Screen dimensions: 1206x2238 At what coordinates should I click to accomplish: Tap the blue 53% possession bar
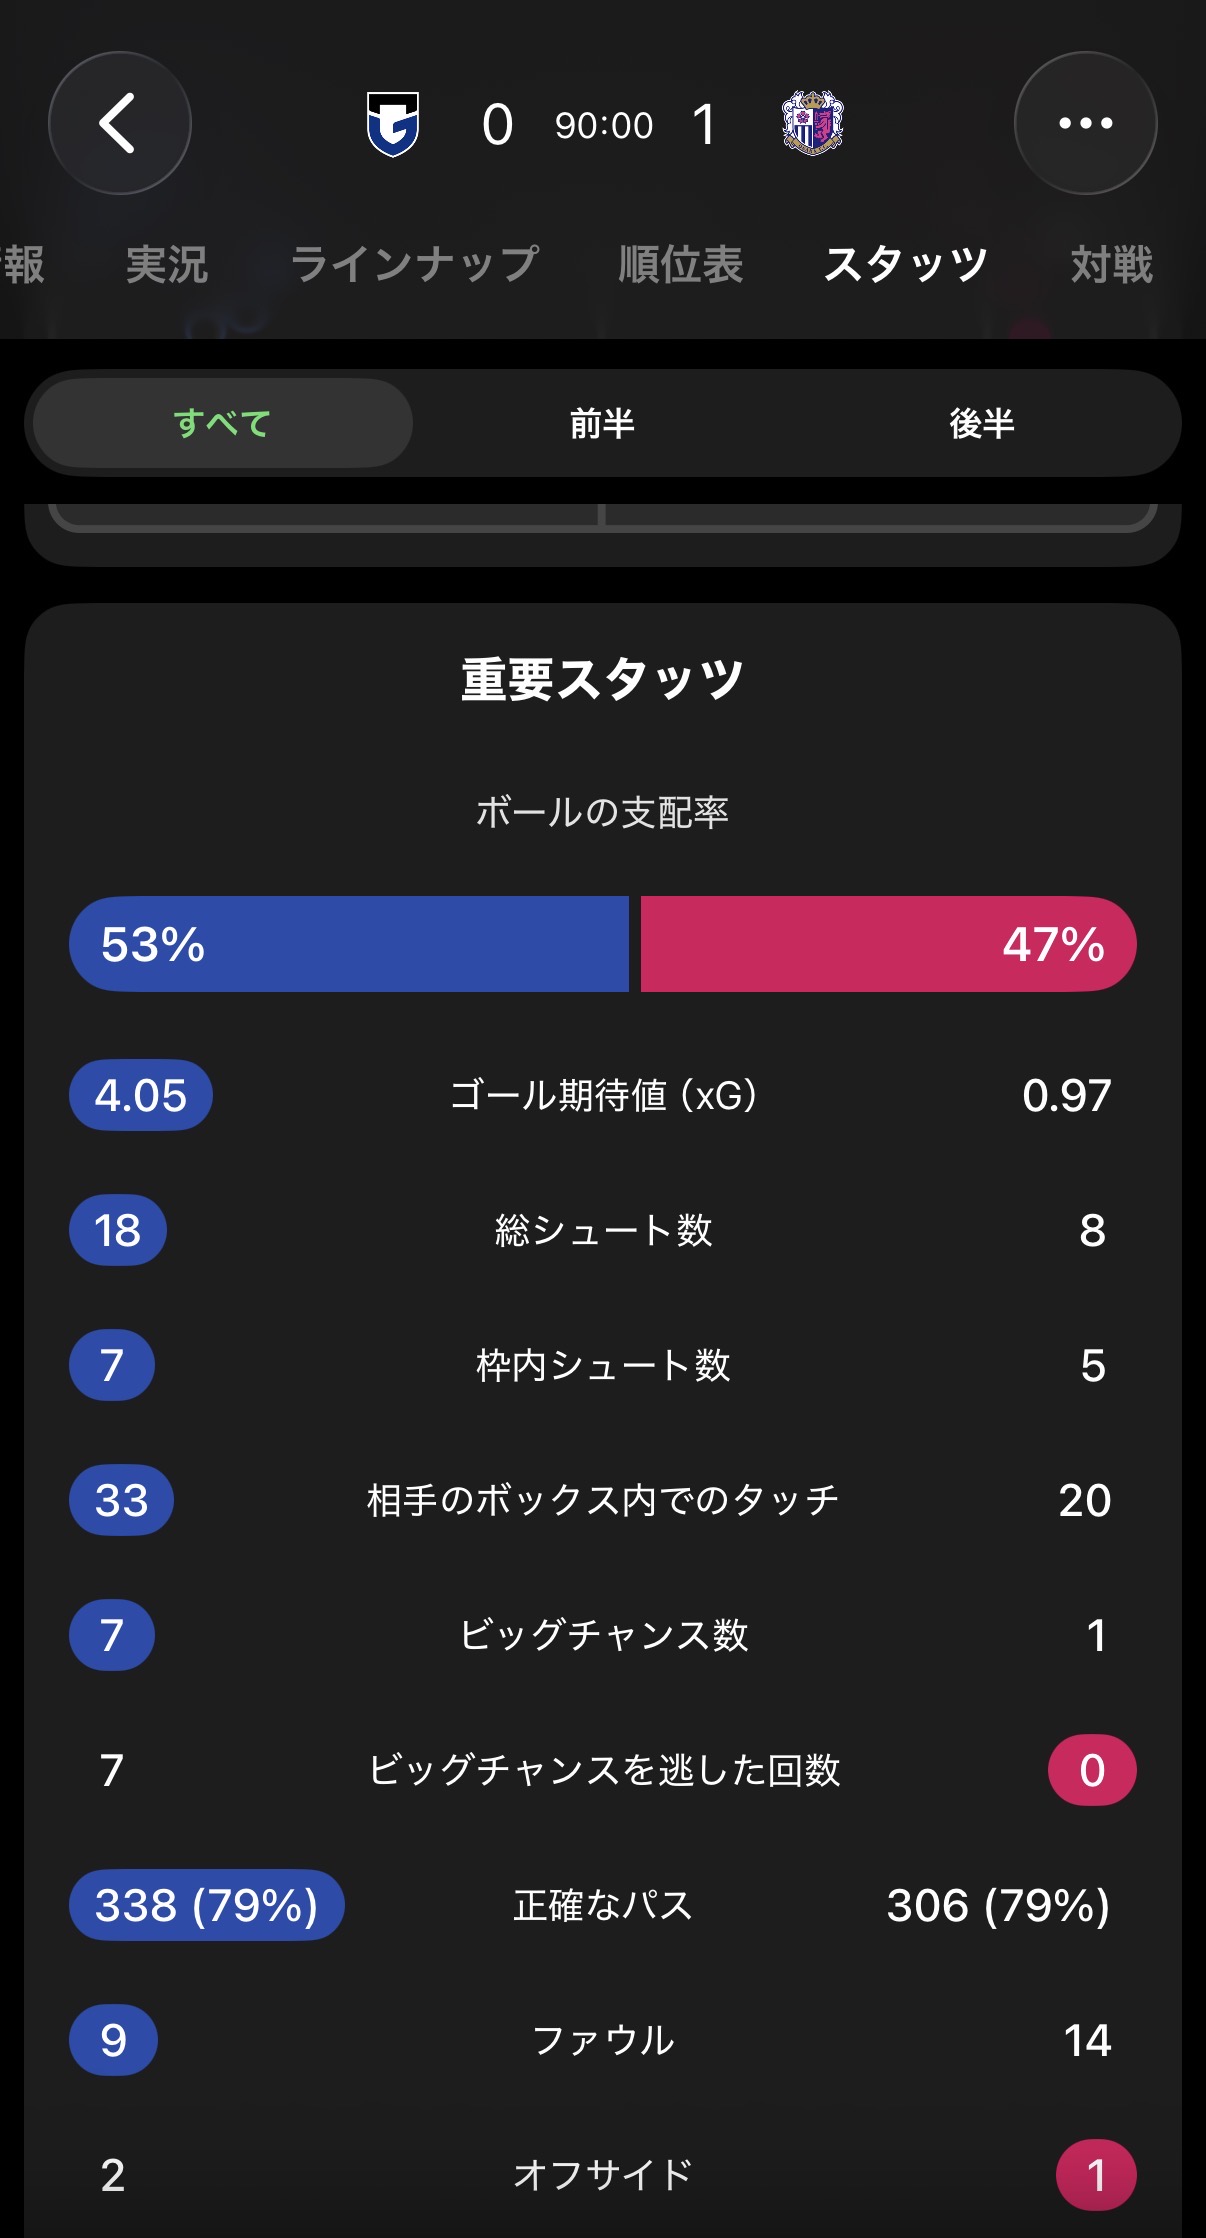pyautogui.click(x=349, y=944)
